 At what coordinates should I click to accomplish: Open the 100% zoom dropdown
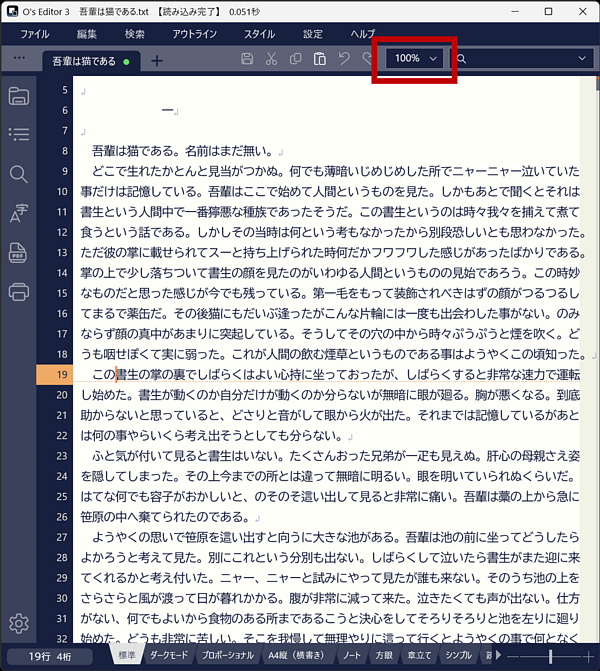[x=414, y=58]
